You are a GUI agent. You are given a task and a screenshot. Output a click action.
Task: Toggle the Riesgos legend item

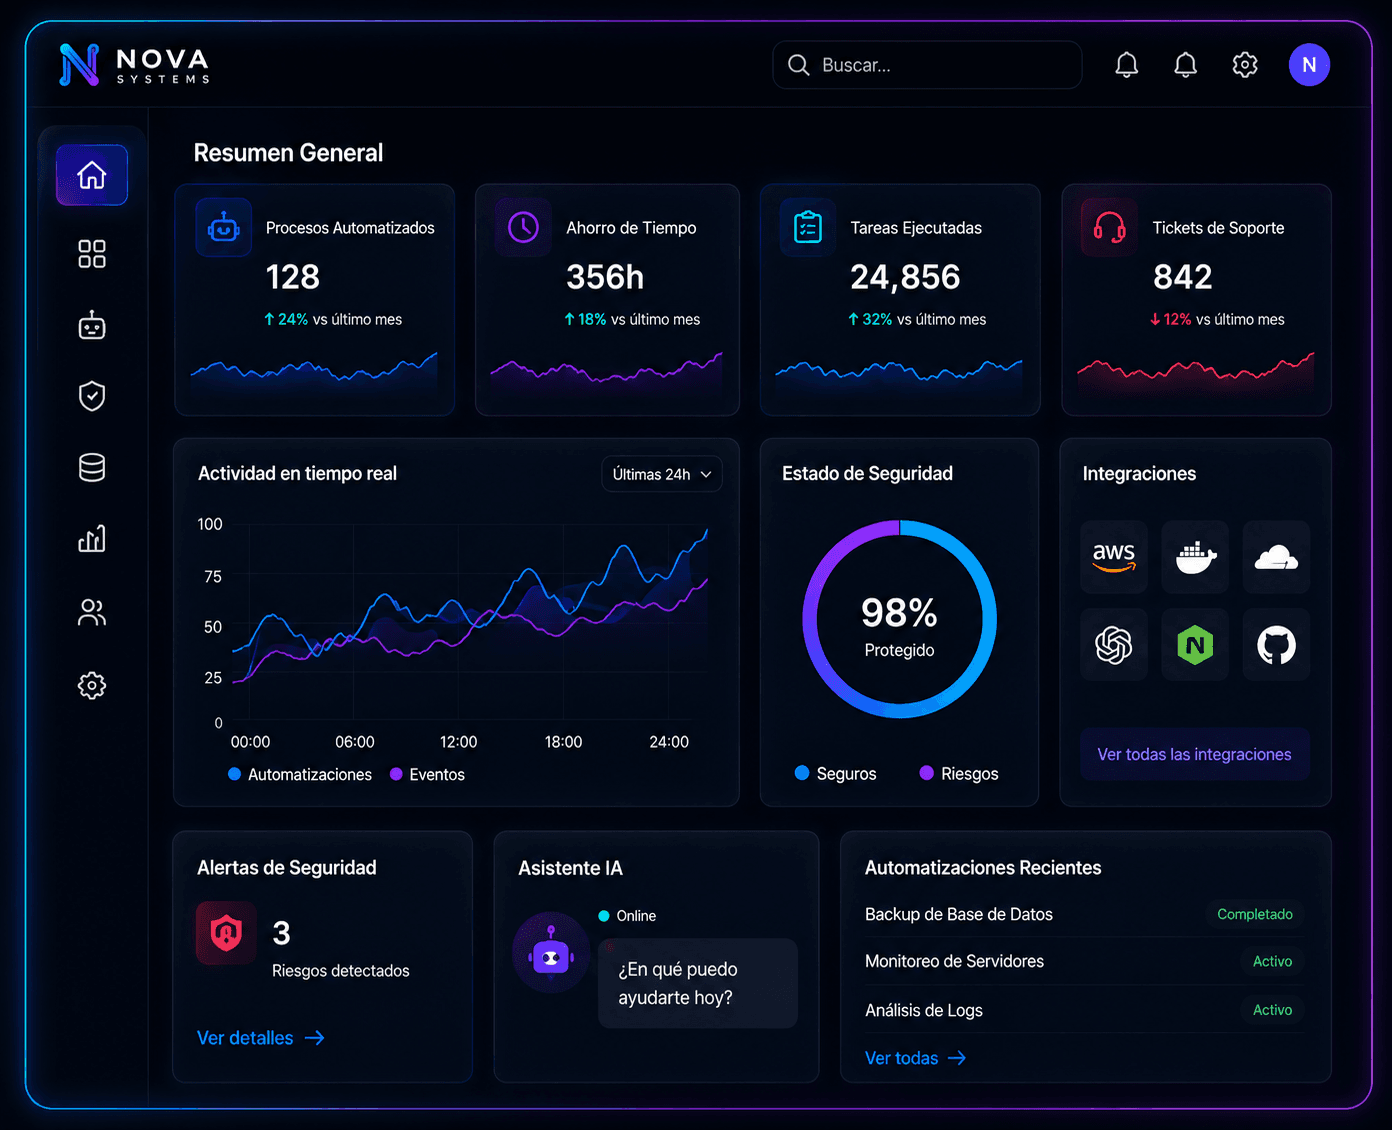[959, 773]
